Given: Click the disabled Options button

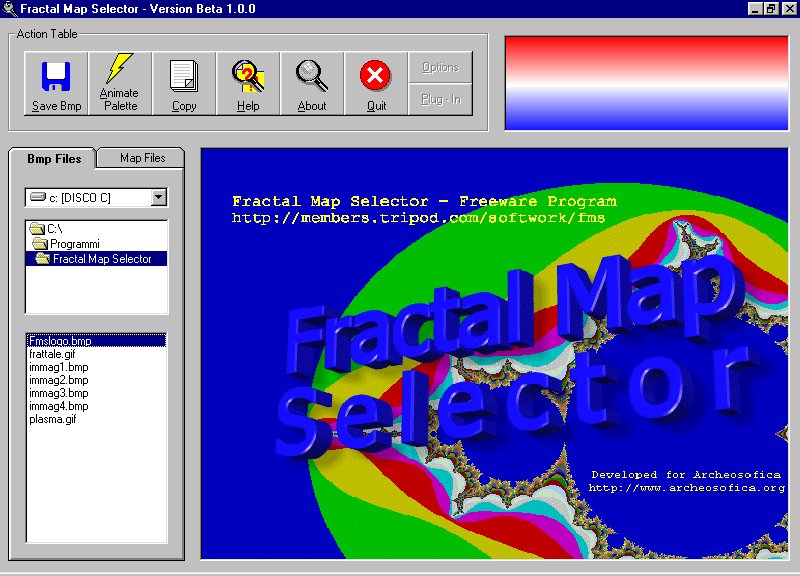Looking at the screenshot, I should (440, 67).
